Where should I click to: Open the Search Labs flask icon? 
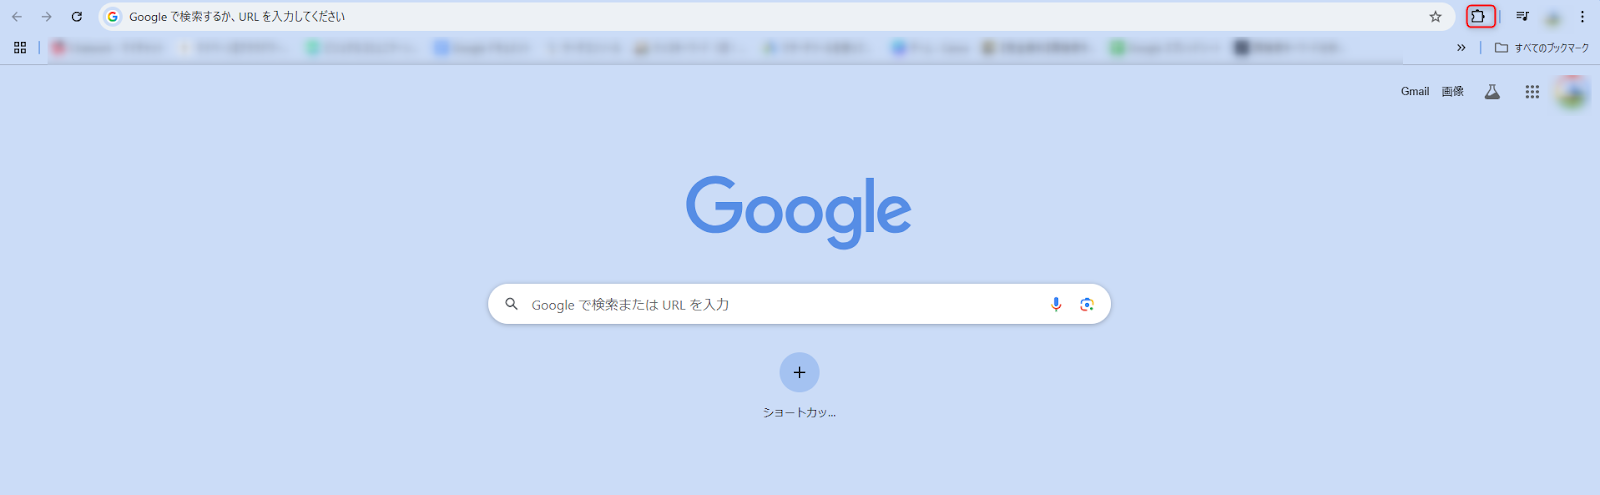[1492, 92]
